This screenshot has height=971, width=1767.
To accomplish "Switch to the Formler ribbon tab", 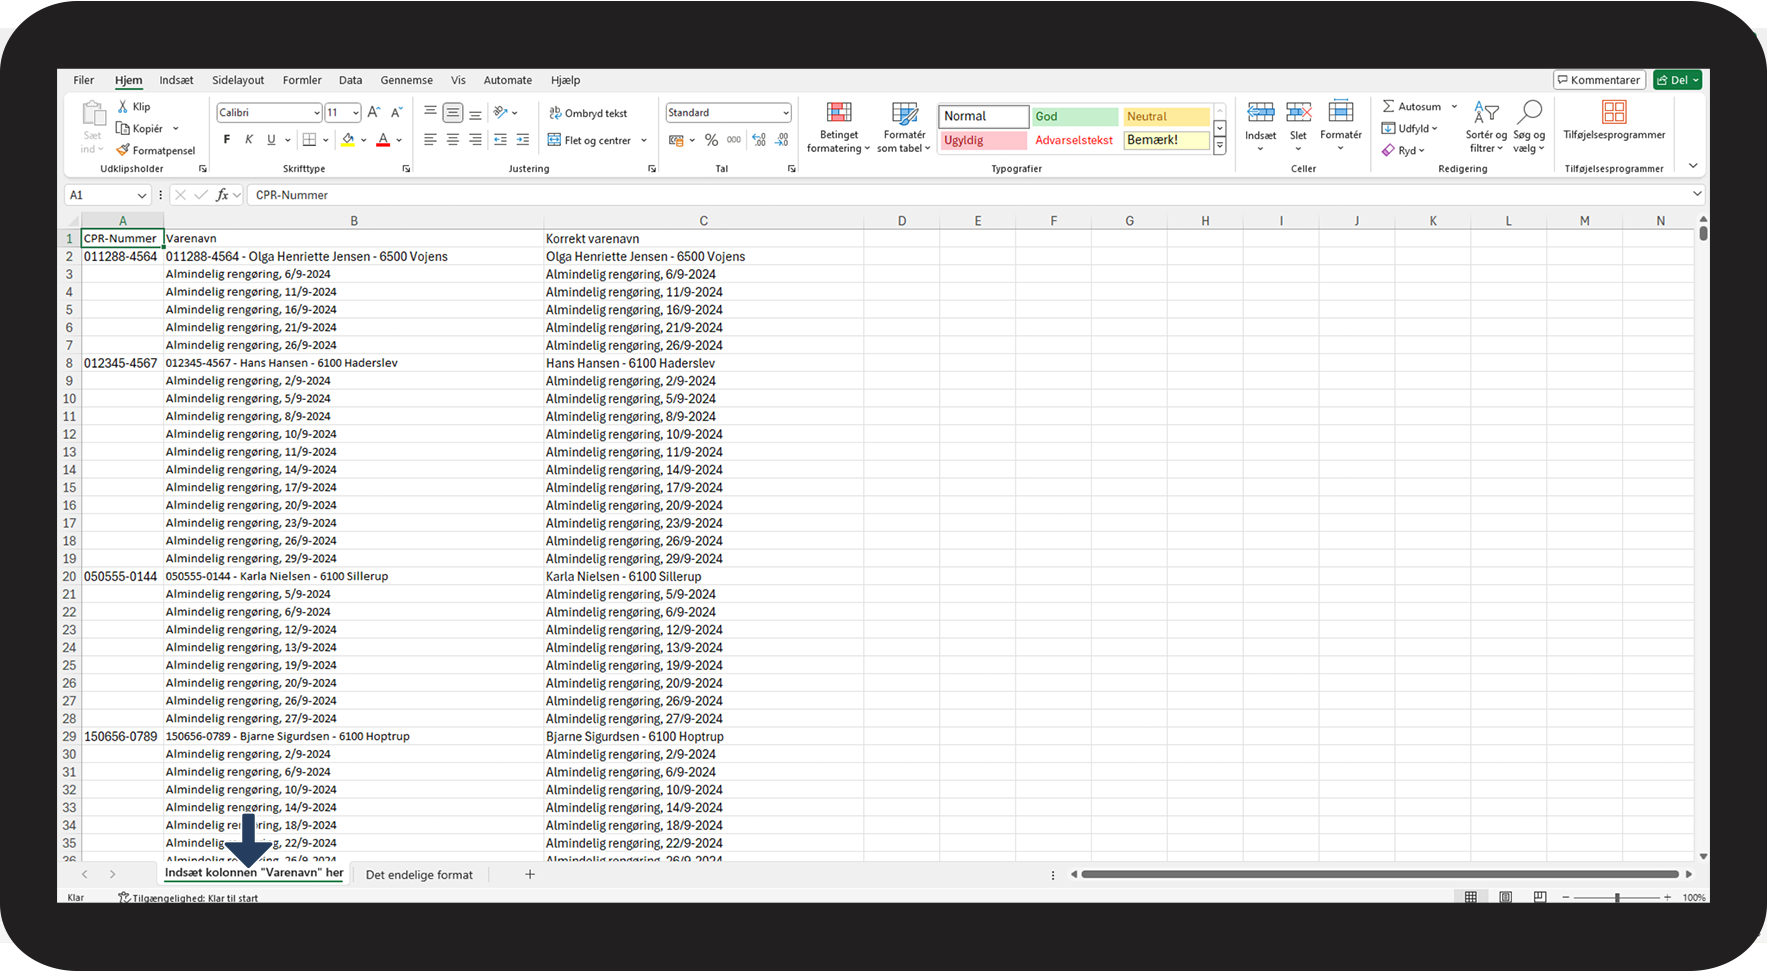I will point(302,81).
